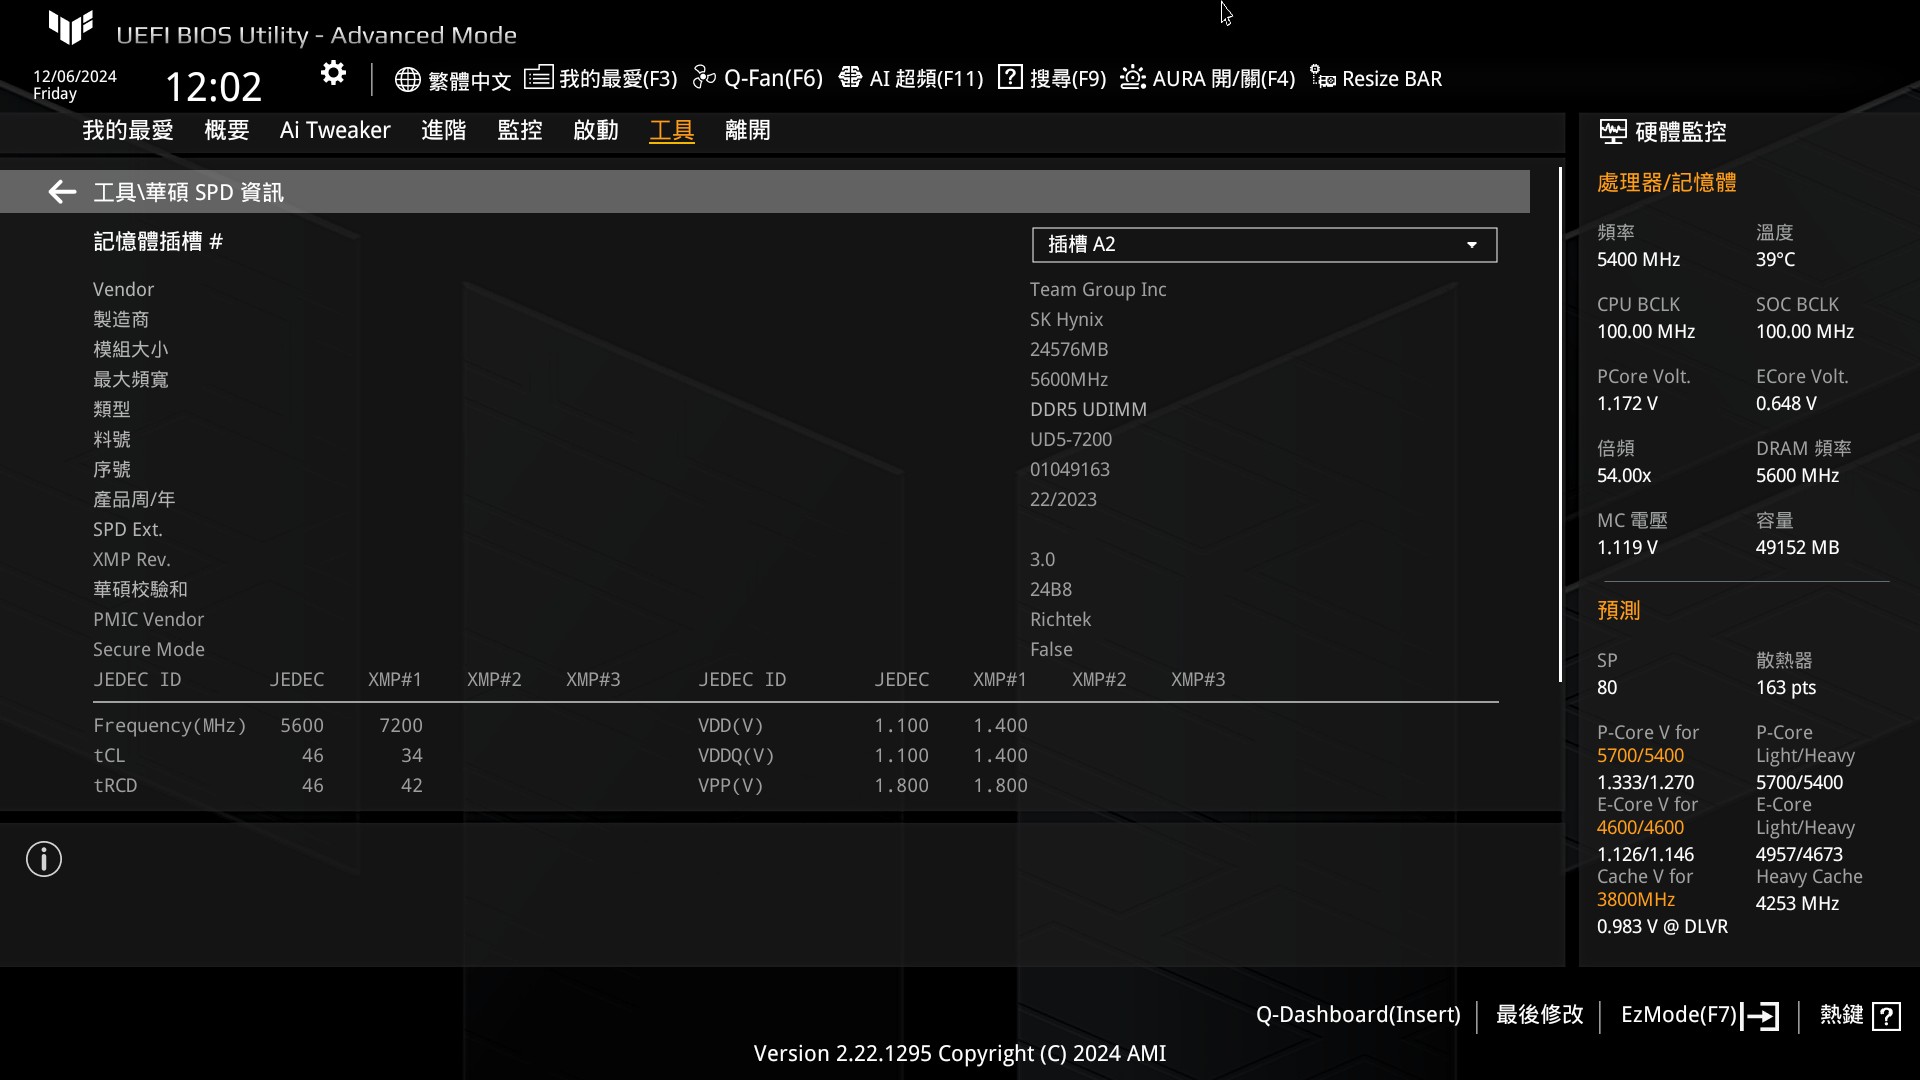Click module size 24576MB
The width and height of the screenshot is (1920, 1080).
[1069, 350]
